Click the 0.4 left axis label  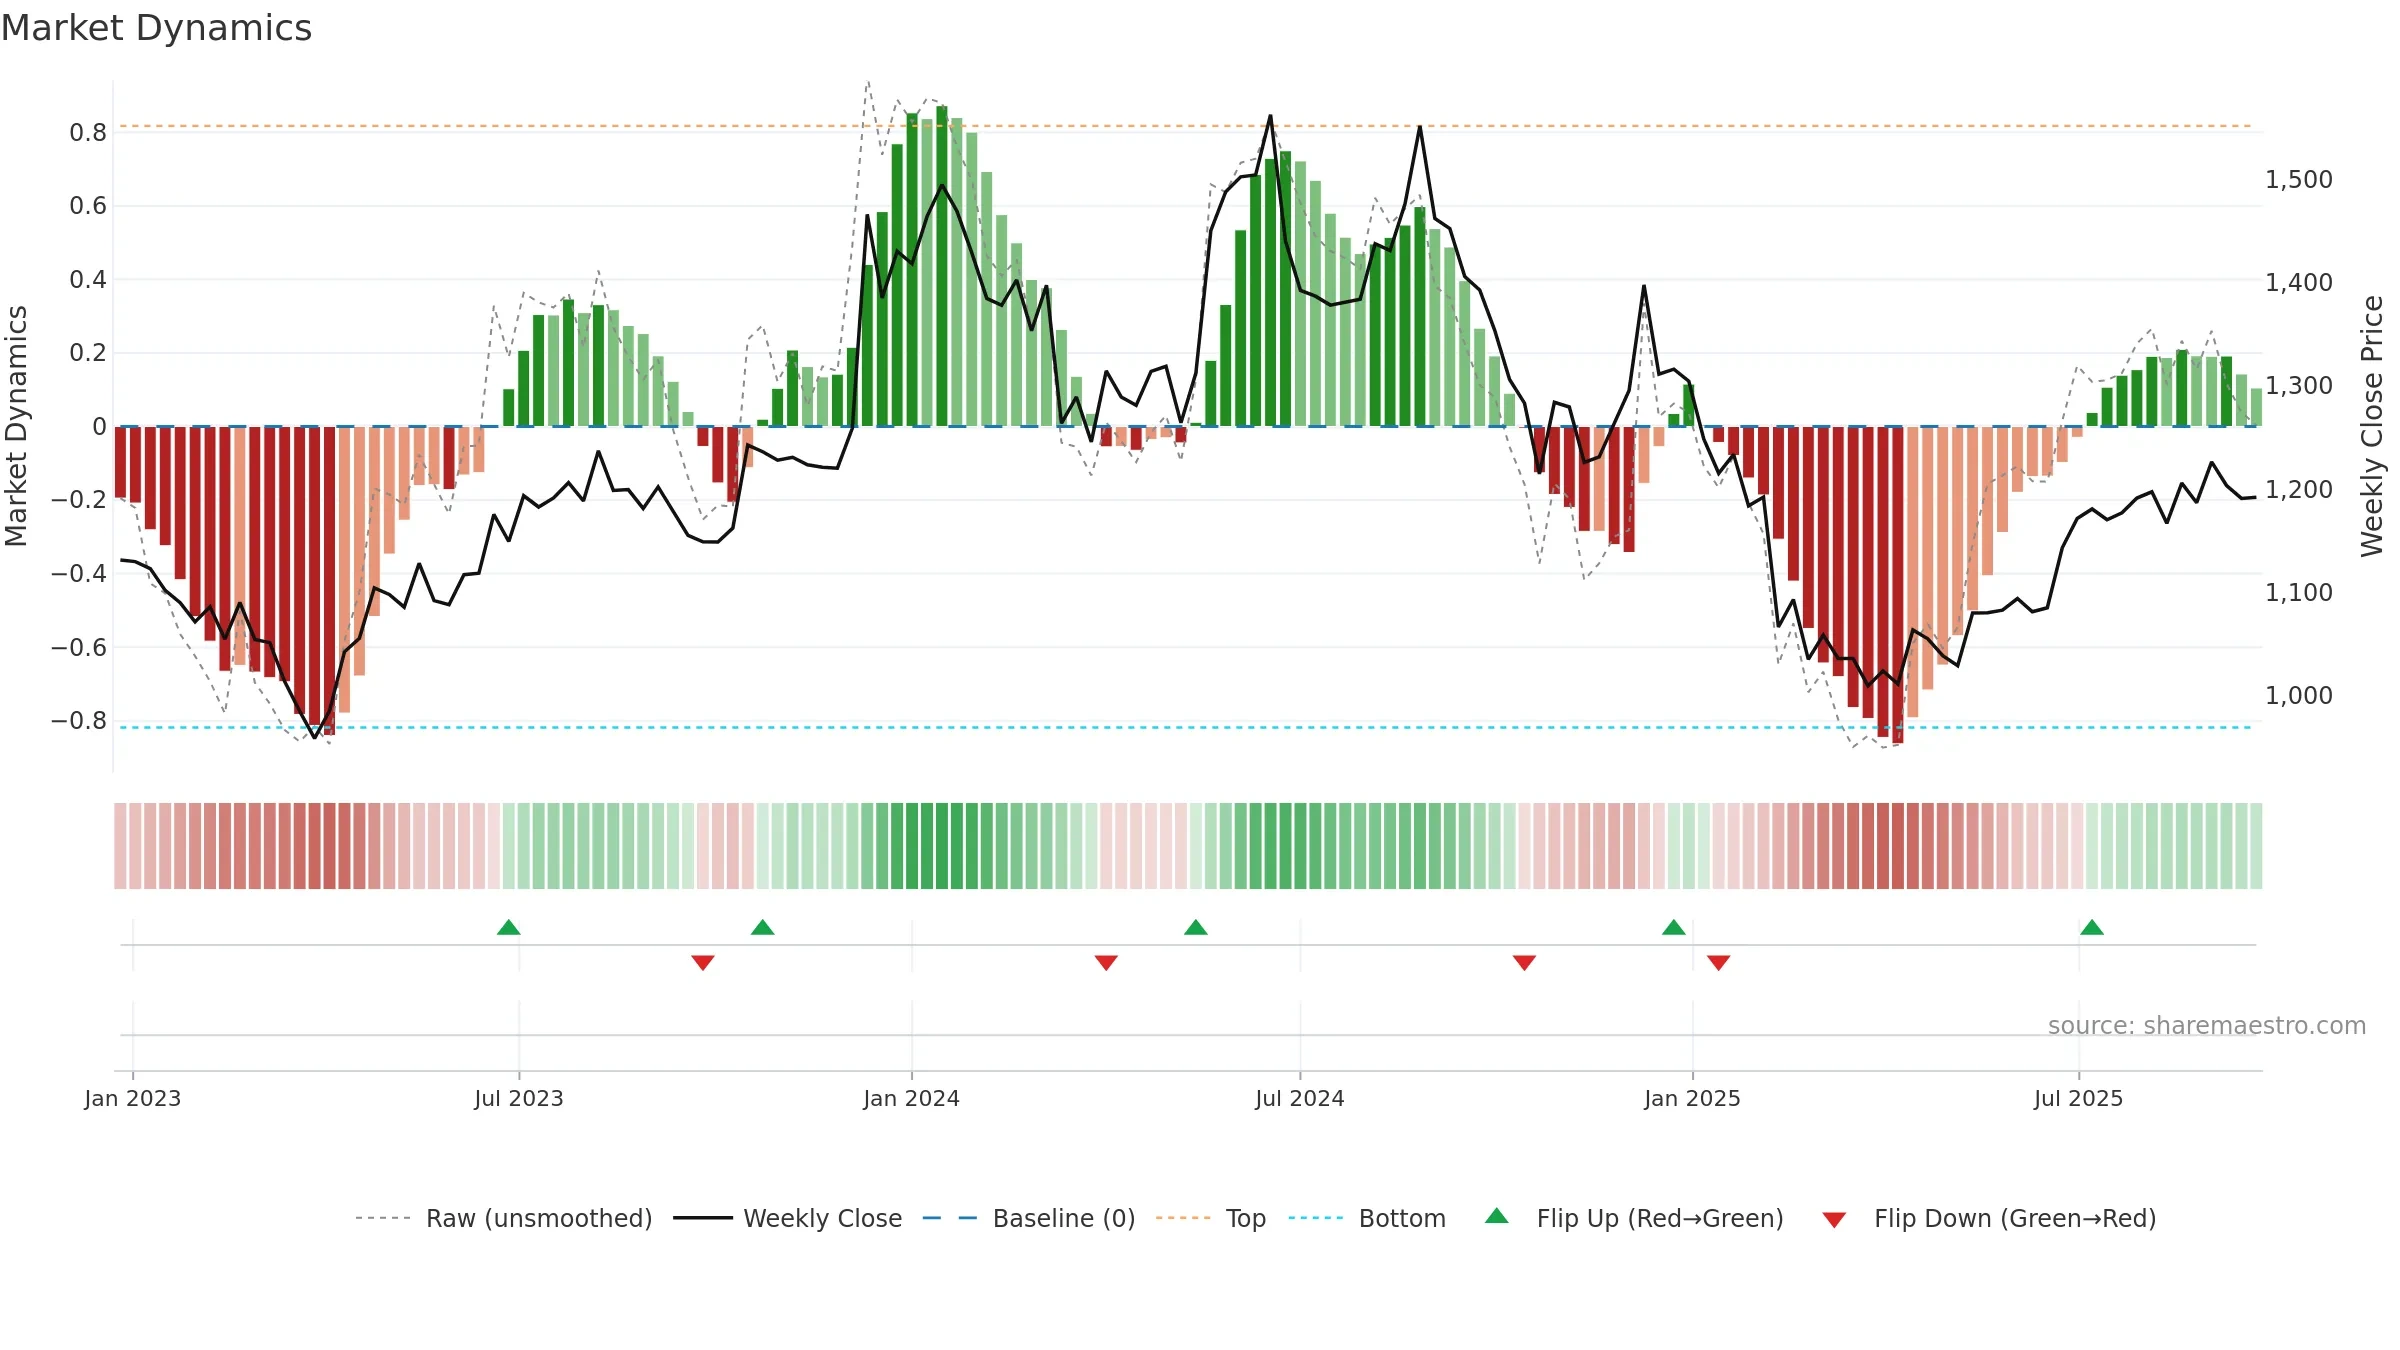tap(88, 280)
